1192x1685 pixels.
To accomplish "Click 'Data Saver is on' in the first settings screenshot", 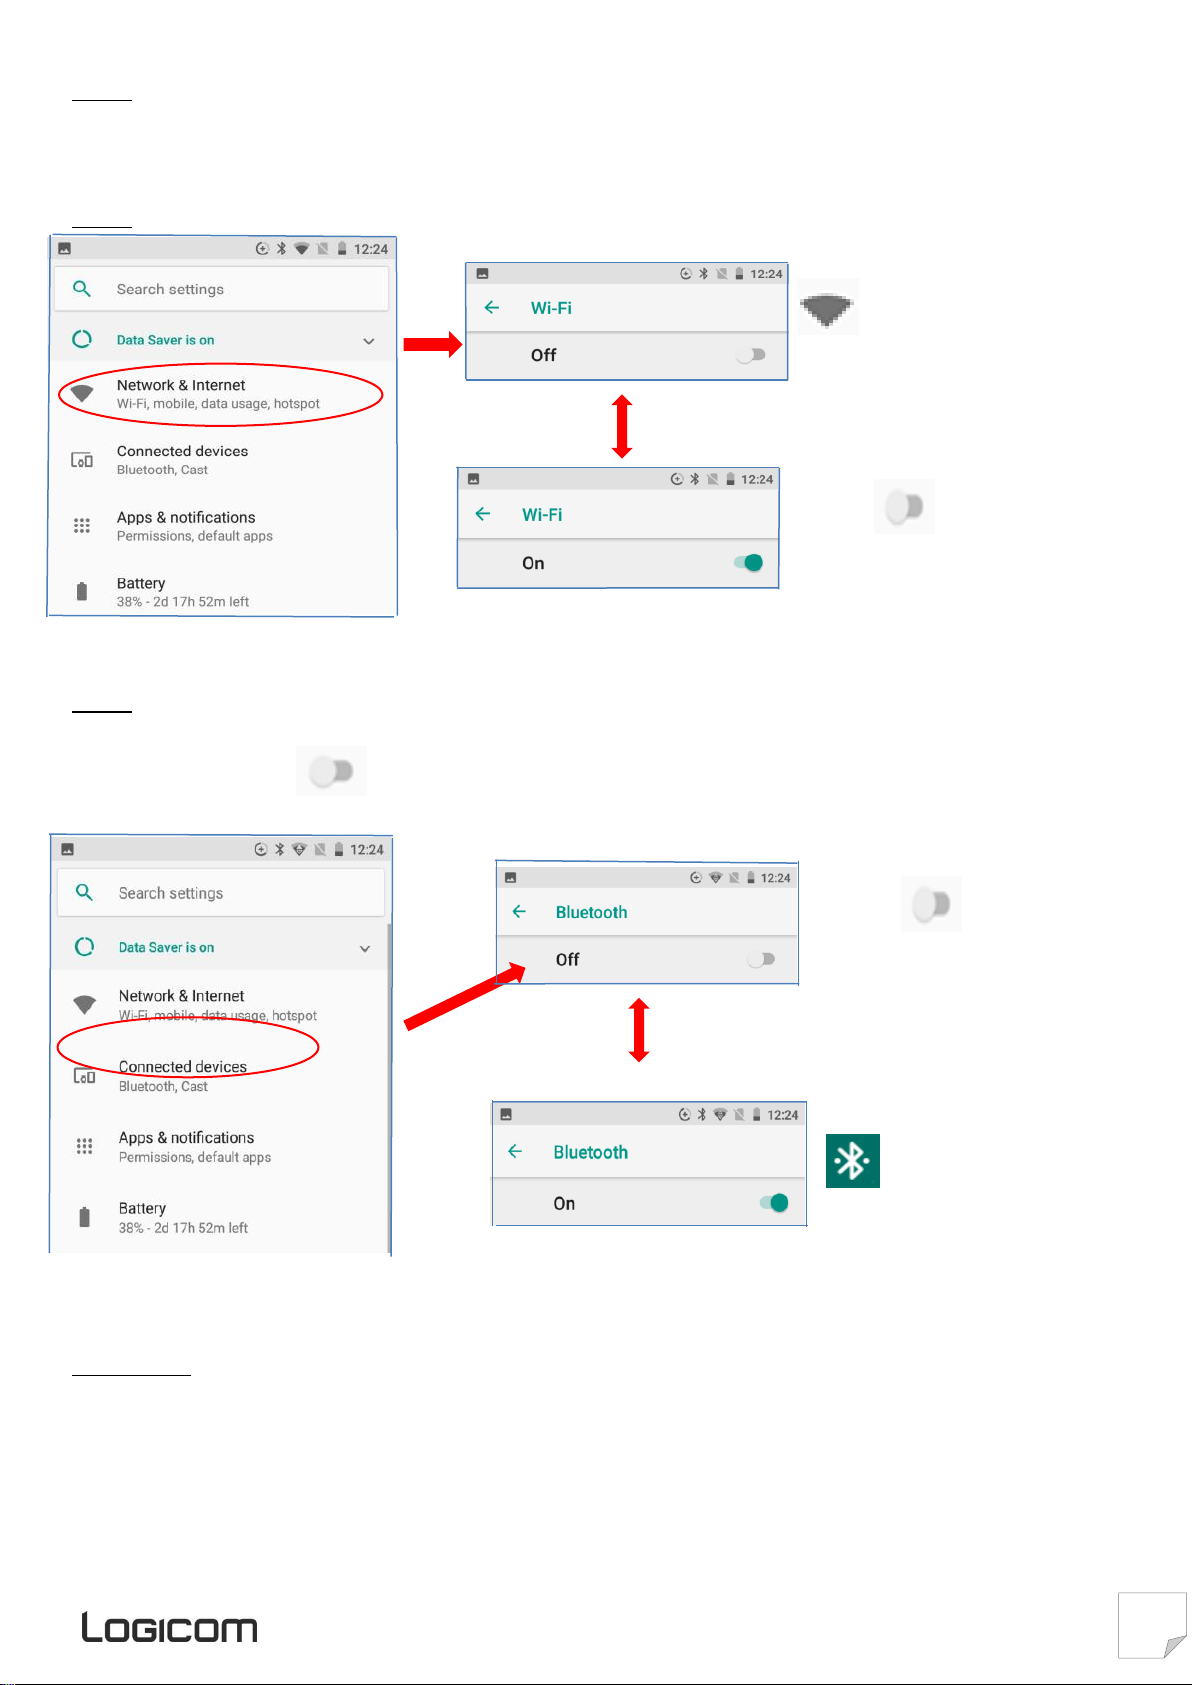I will point(165,340).
